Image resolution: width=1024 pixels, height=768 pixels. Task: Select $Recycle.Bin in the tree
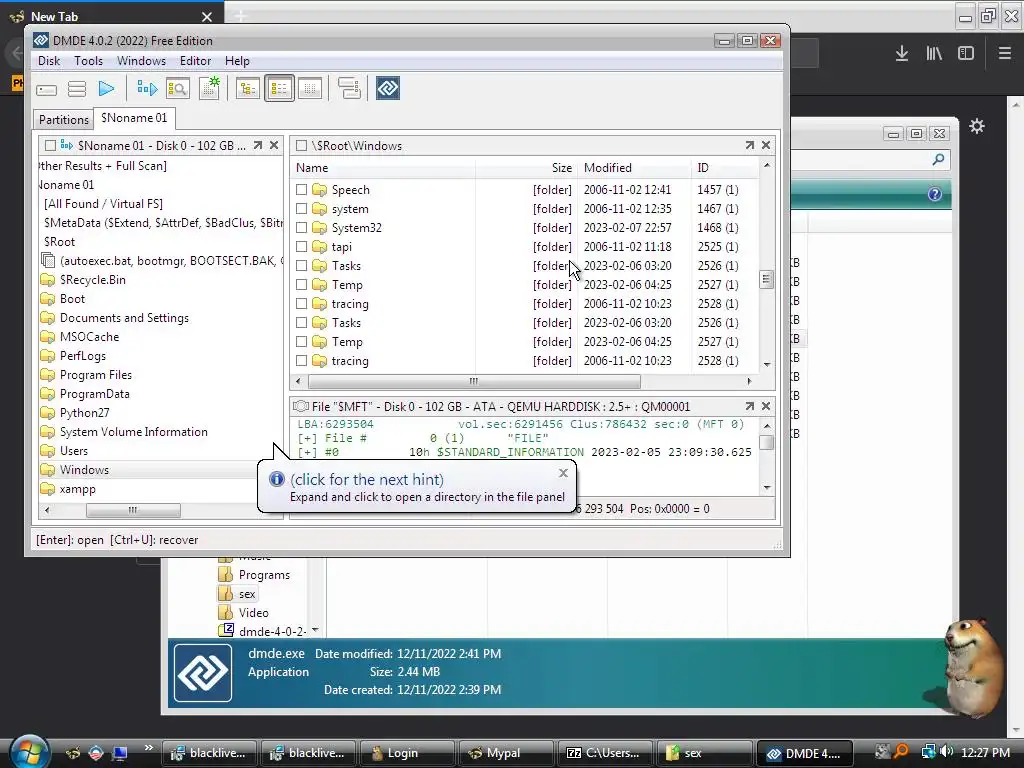click(92, 280)
